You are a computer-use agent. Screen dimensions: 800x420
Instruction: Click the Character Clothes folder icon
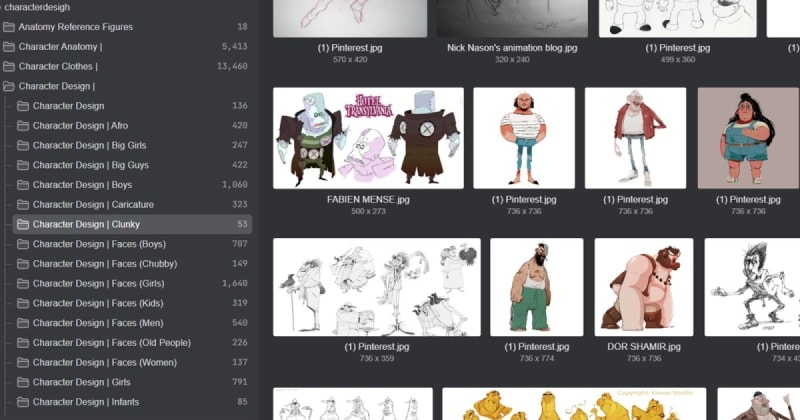(x=9, y=67)
